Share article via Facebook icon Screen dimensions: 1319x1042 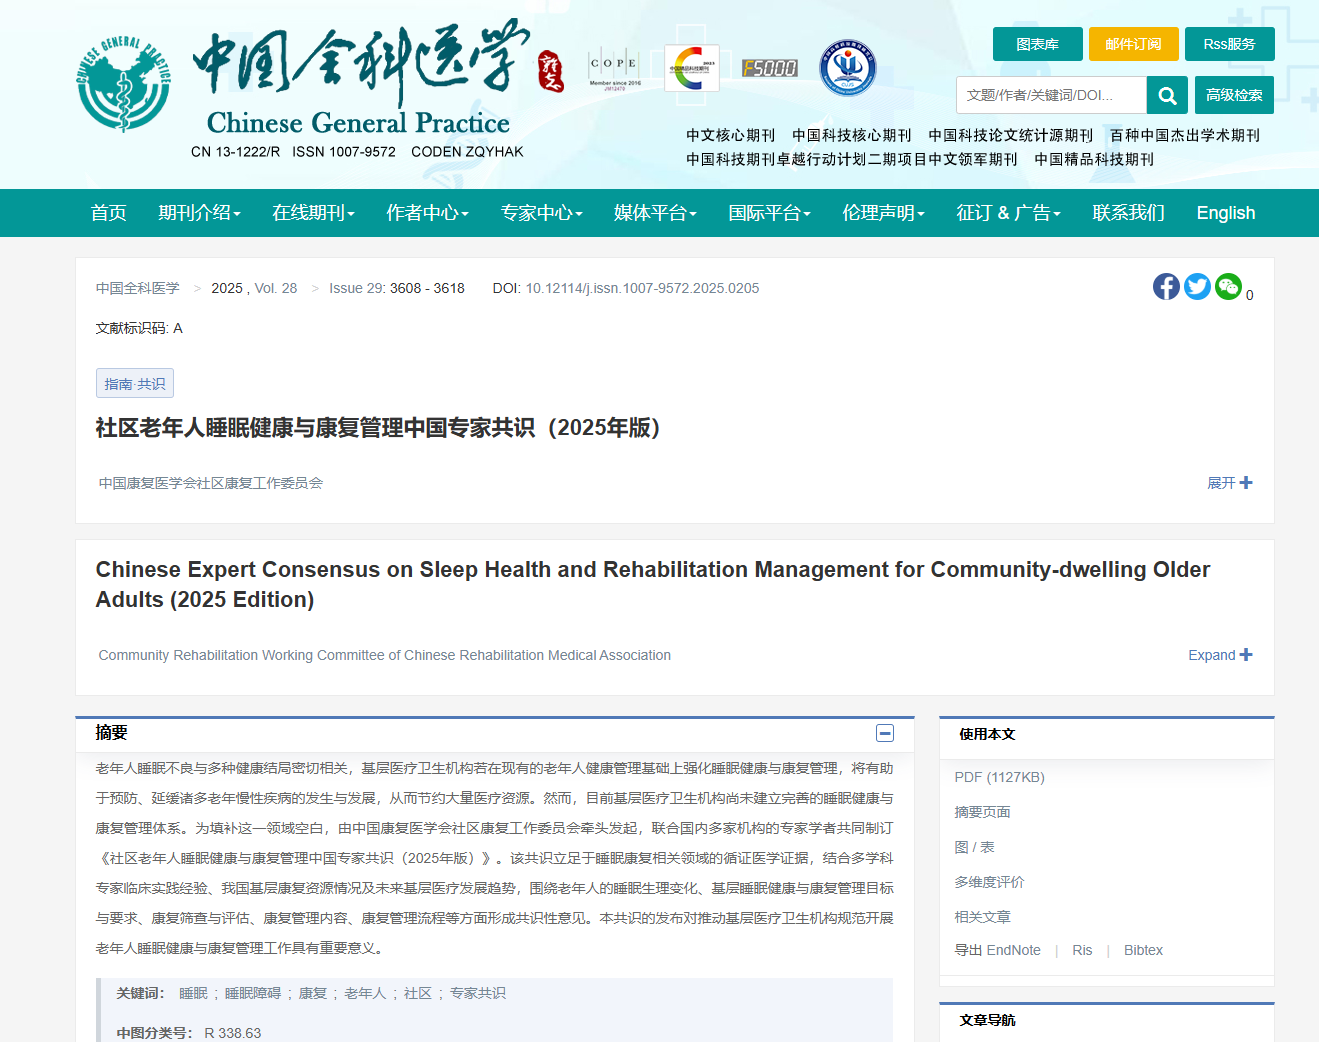pyautogui.click(x=1166, y=287)
